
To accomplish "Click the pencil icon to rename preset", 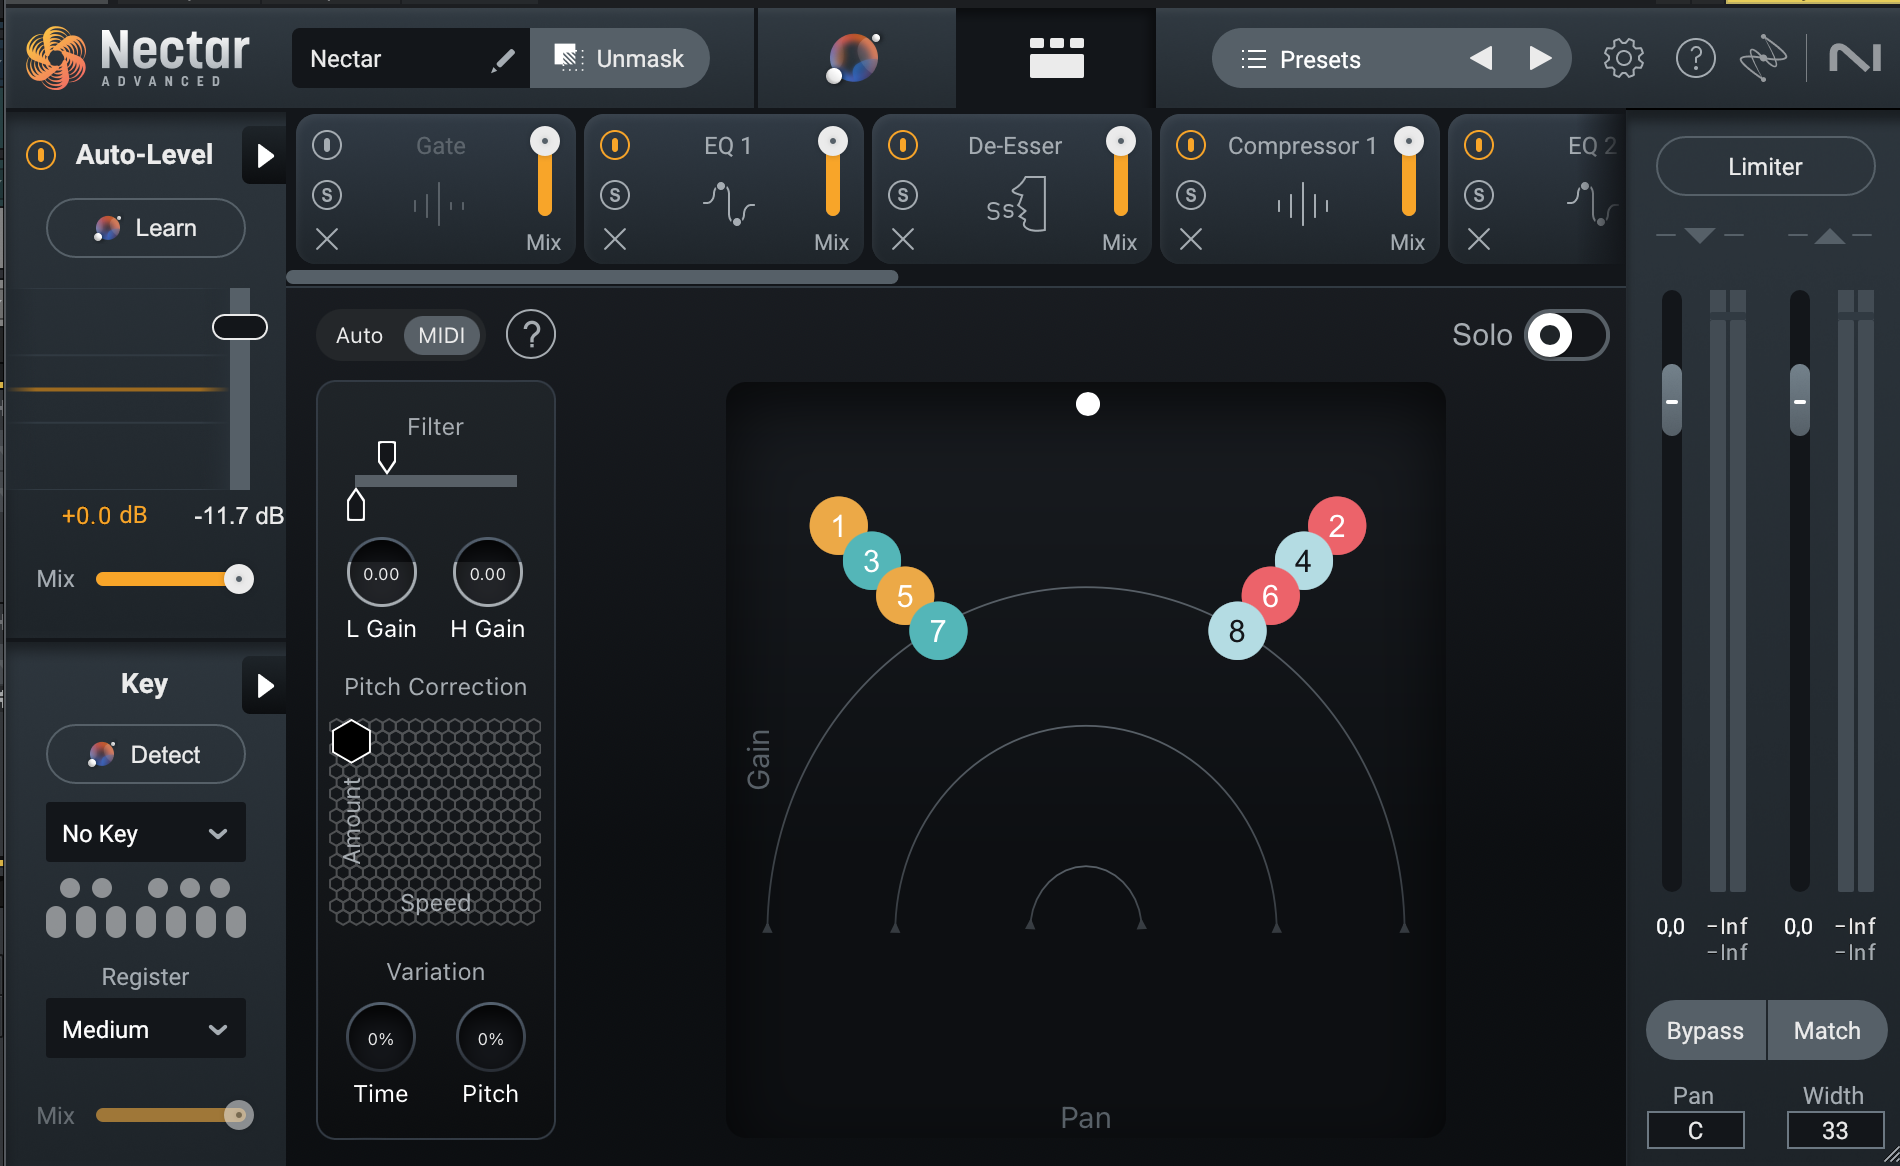I will click(503, 60).
